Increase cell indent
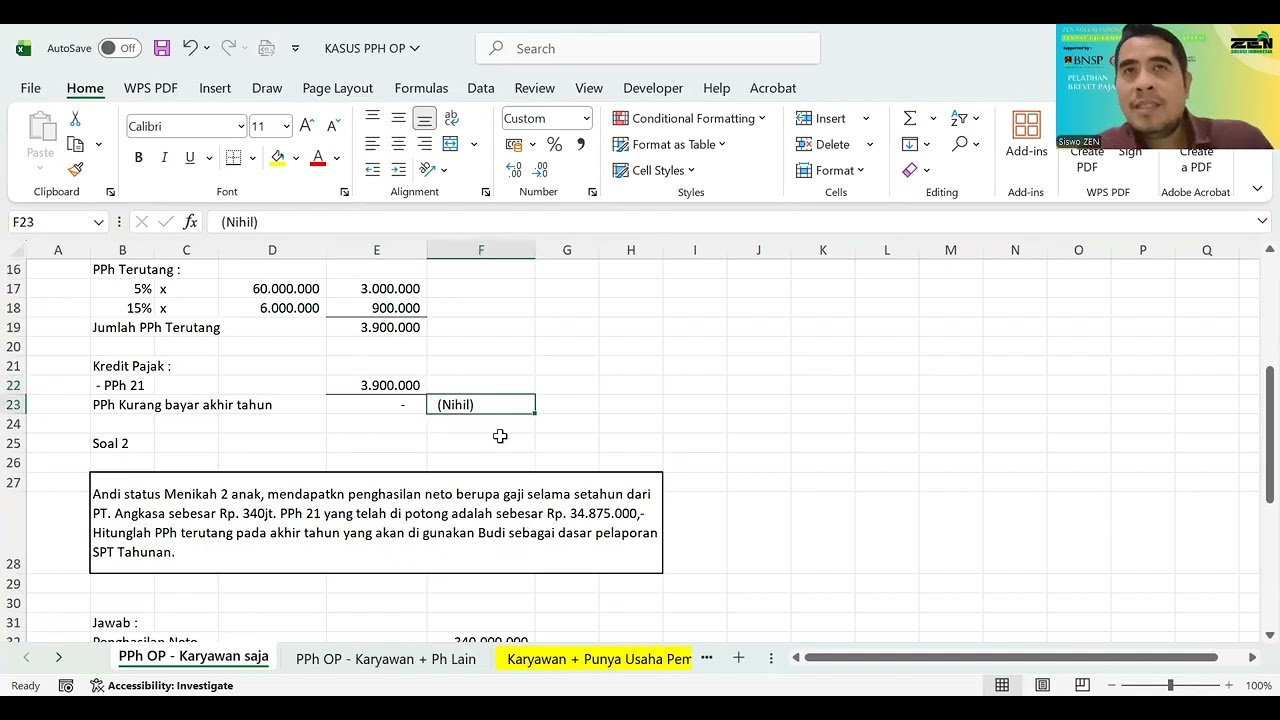The image size is (1280, 720). 398,170
